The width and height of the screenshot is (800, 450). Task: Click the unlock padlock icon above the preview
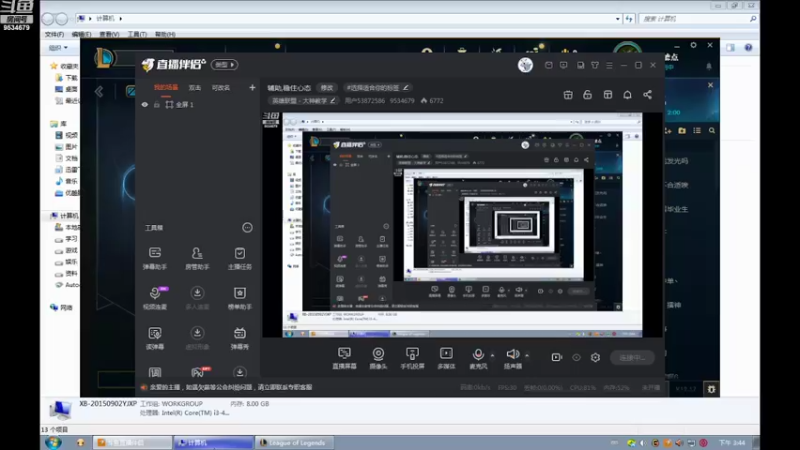[587, 95]
